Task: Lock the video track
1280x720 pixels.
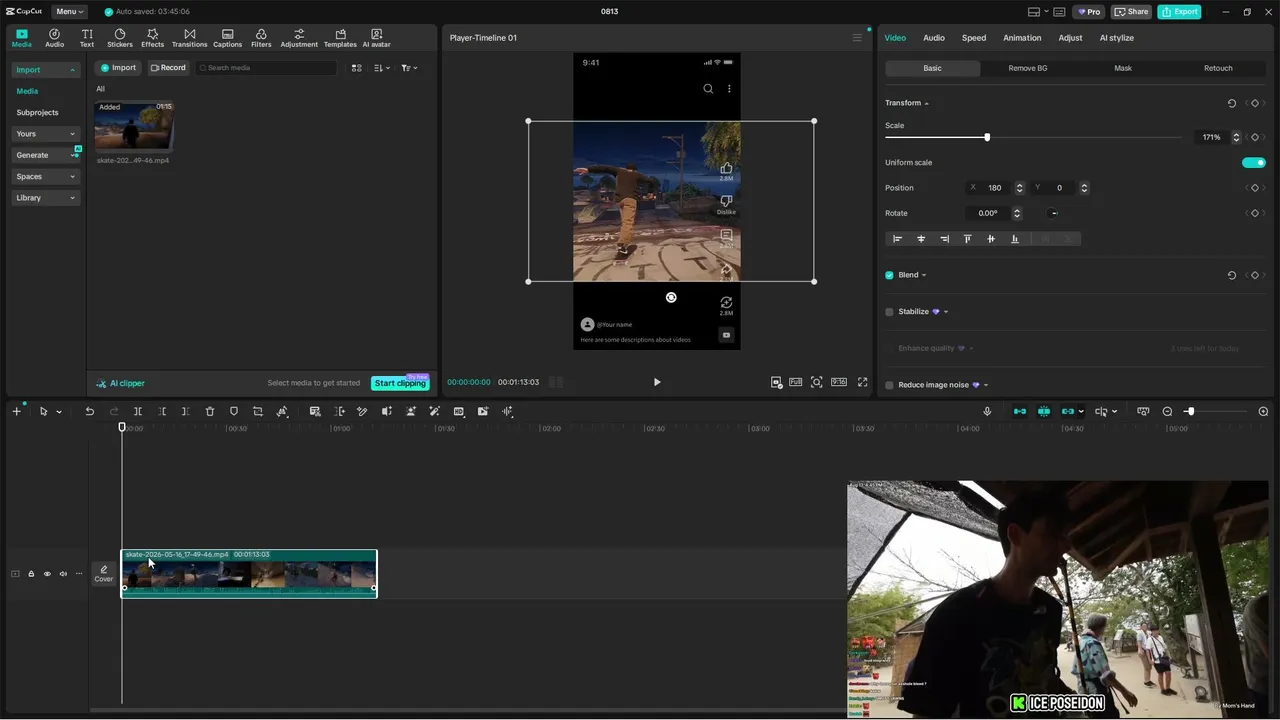Action: [31, 574]
